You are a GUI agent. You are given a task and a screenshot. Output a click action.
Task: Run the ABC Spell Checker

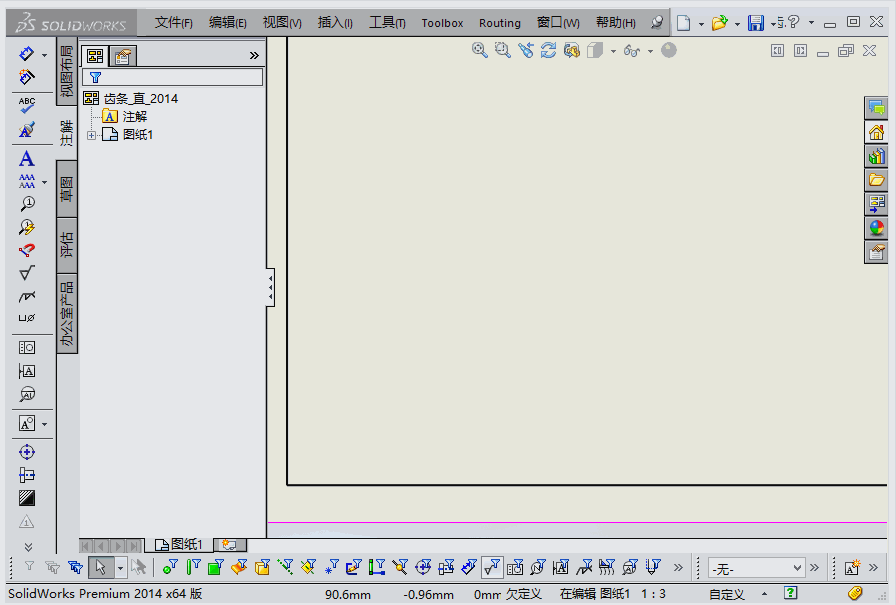click(26, 105)
